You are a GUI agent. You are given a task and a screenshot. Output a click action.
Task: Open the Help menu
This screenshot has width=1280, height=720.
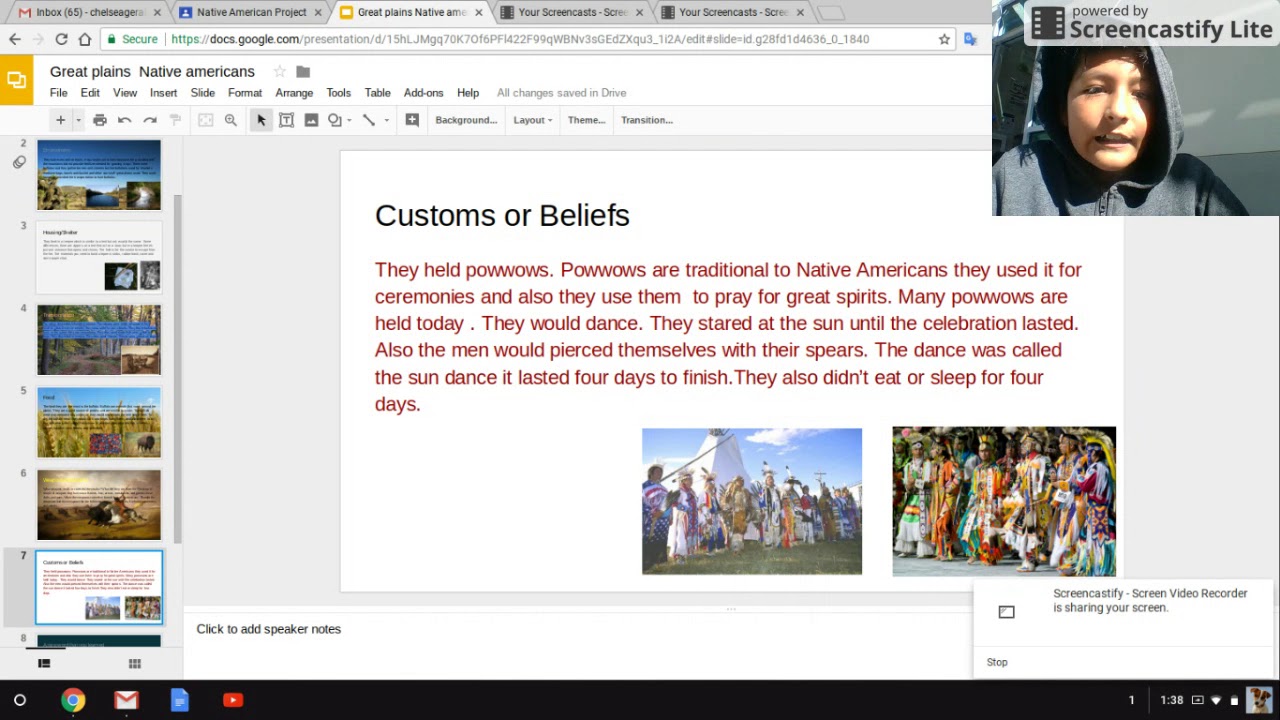[468, 93]
